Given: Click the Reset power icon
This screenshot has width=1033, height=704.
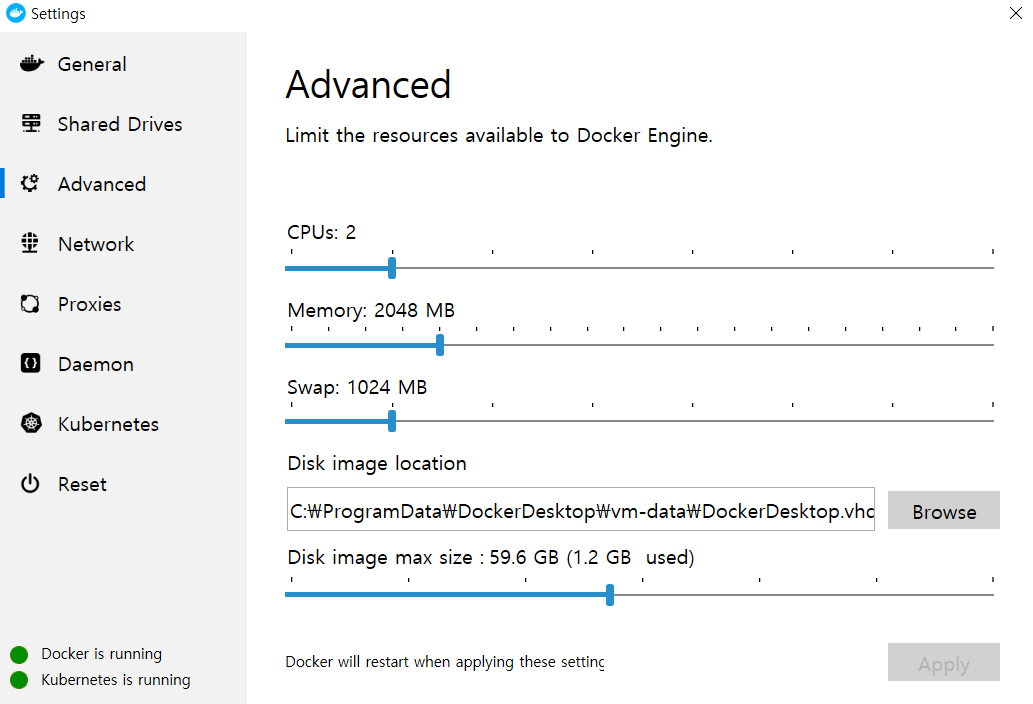Looking at the screenshot, I should point(30,483).
